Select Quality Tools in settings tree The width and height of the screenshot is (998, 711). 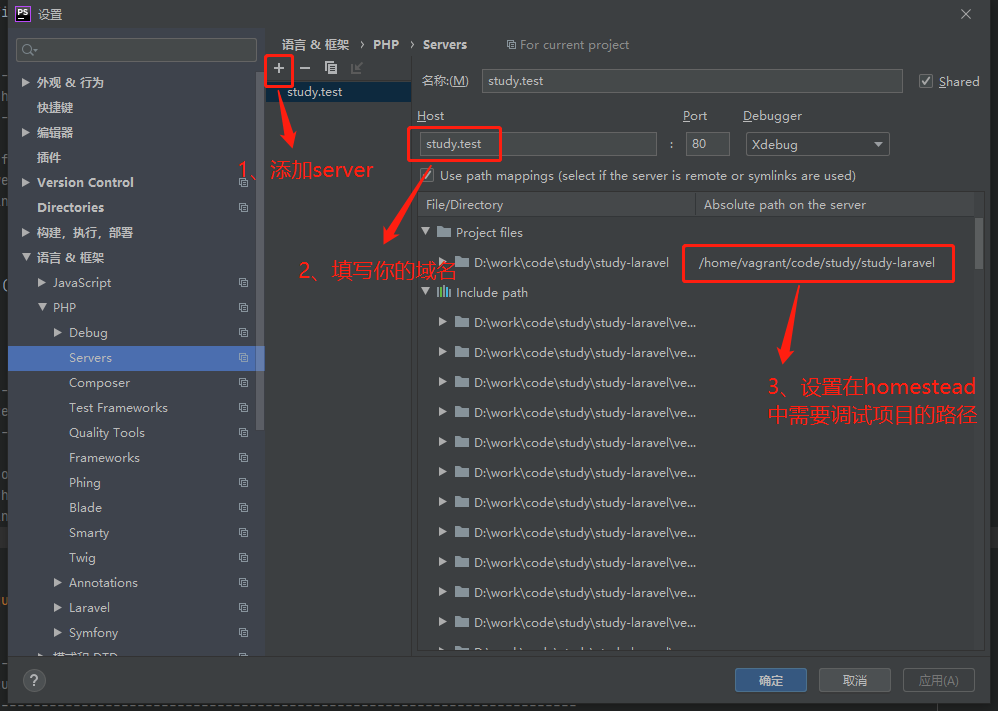pyautogui.click(x=106, y=433)
